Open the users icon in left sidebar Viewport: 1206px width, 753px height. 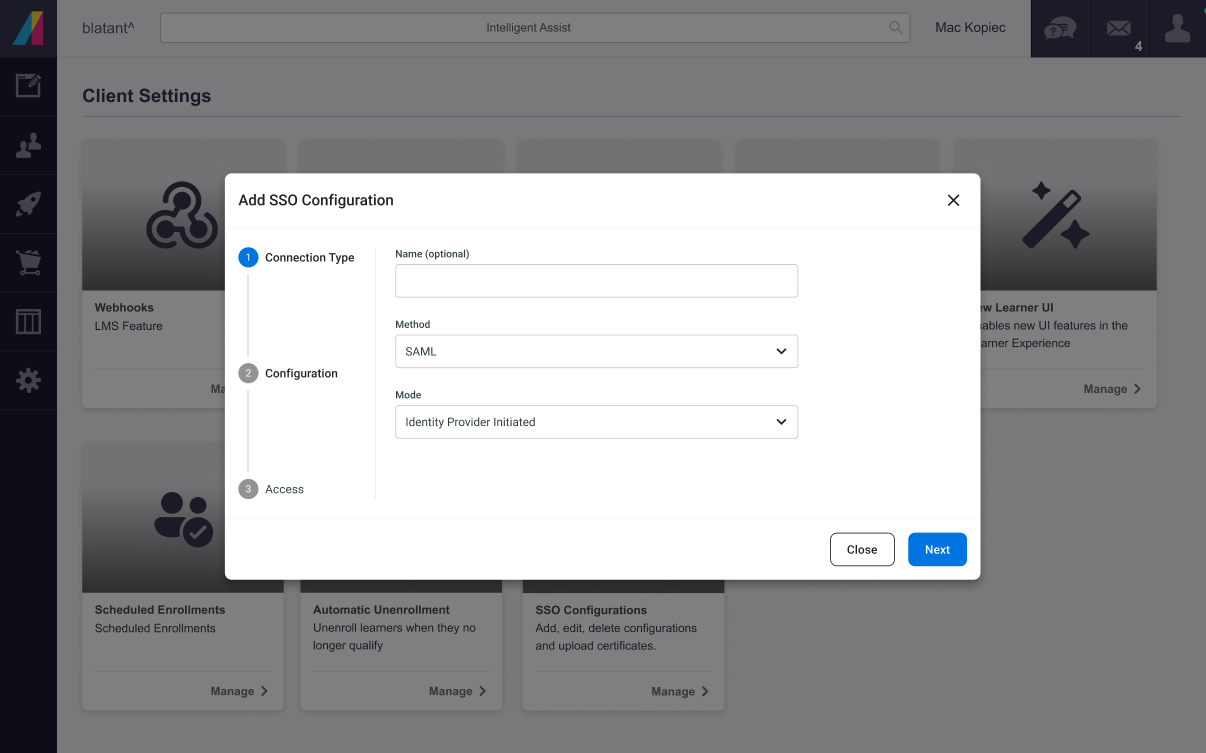coord(28,146)
